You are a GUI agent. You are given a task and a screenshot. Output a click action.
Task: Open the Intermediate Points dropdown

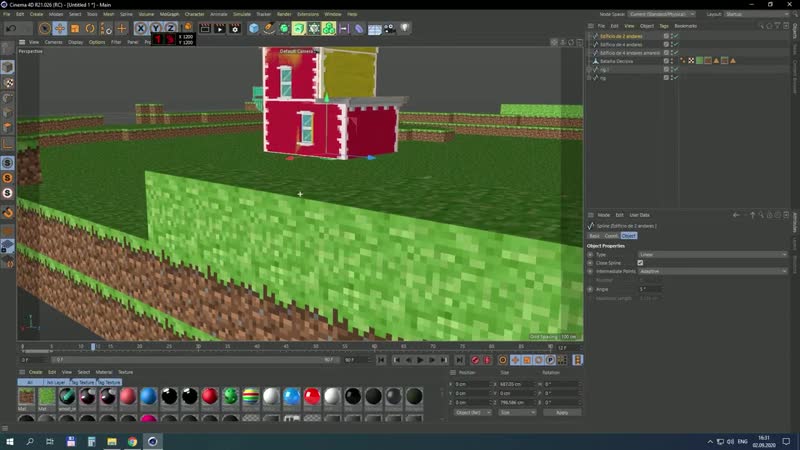(712, 271)
